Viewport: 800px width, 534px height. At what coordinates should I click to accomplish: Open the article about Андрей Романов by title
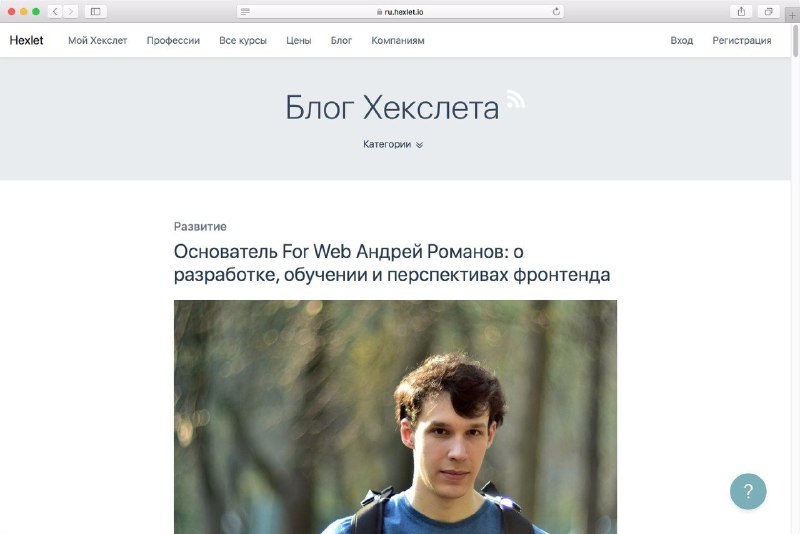[392, 263]
